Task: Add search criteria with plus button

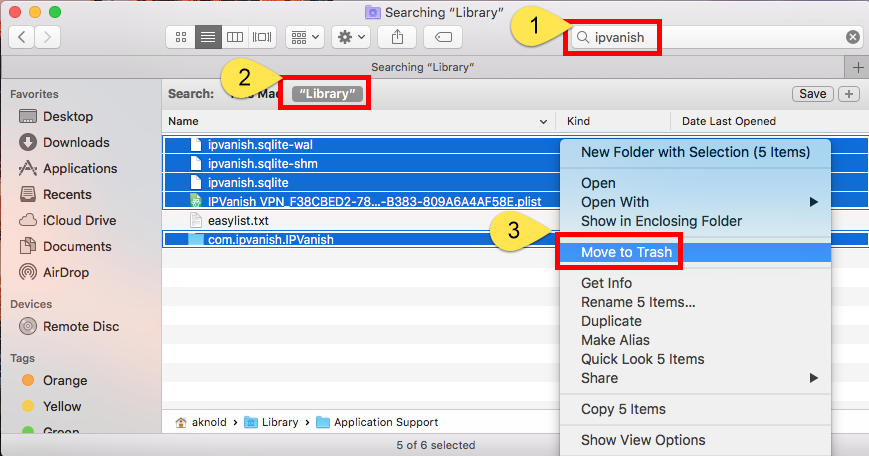Action: [x=849, y=94]
